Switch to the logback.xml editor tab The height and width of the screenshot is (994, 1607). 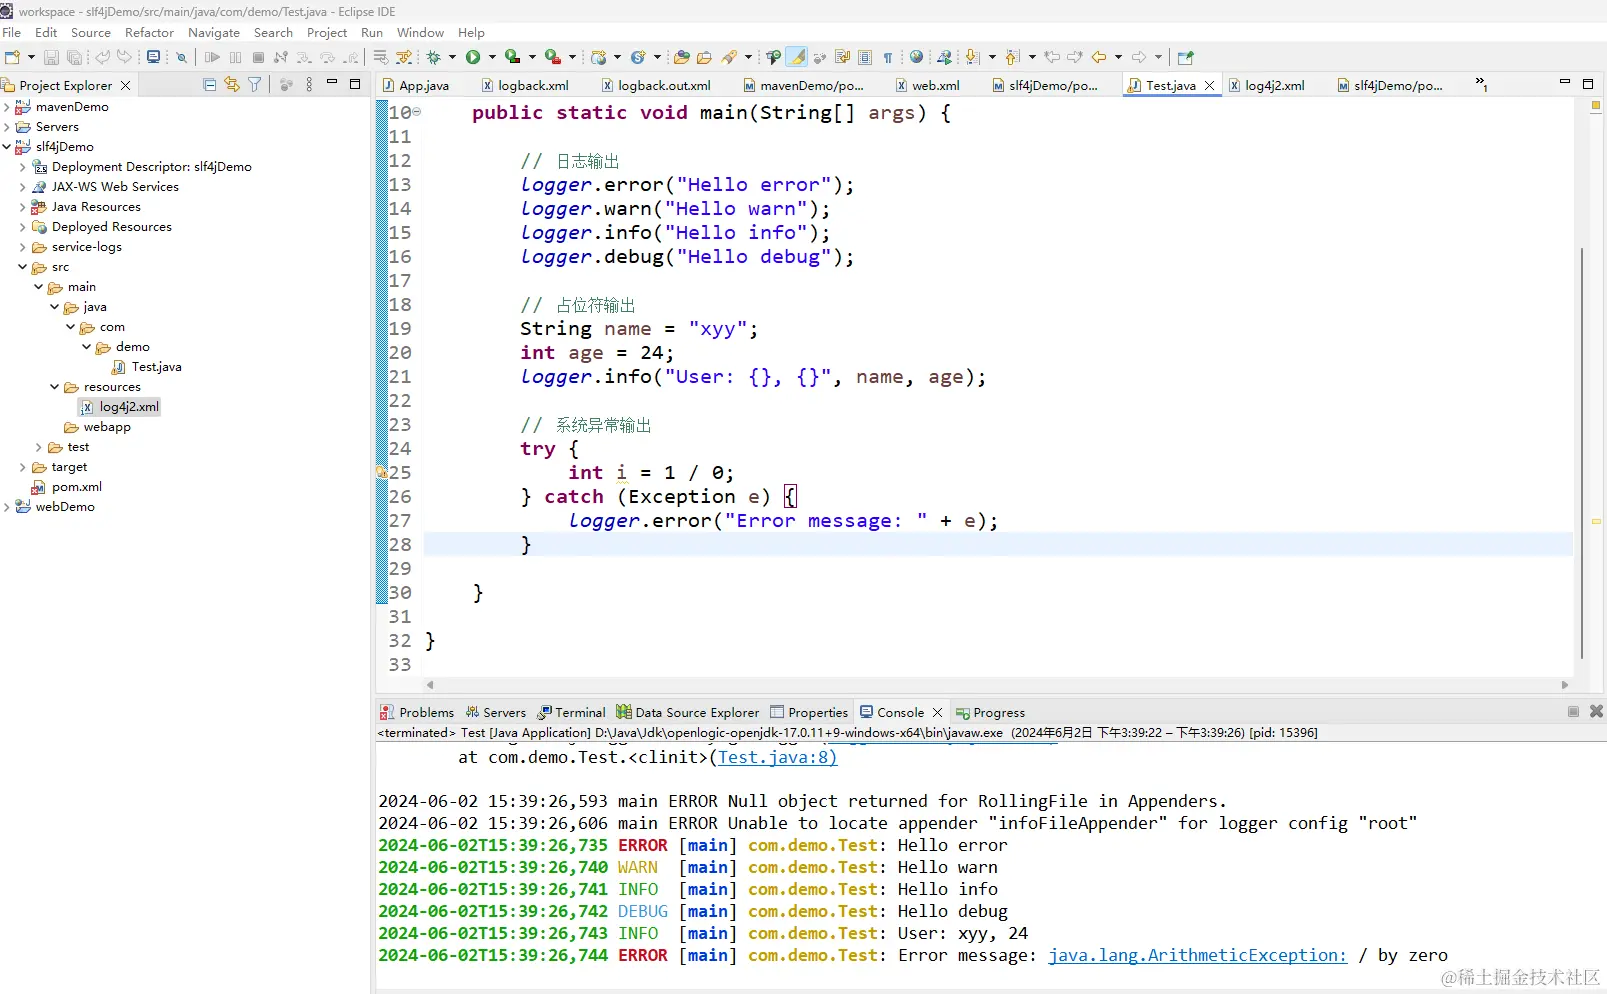pyautogui.click(x=525, y=85)
